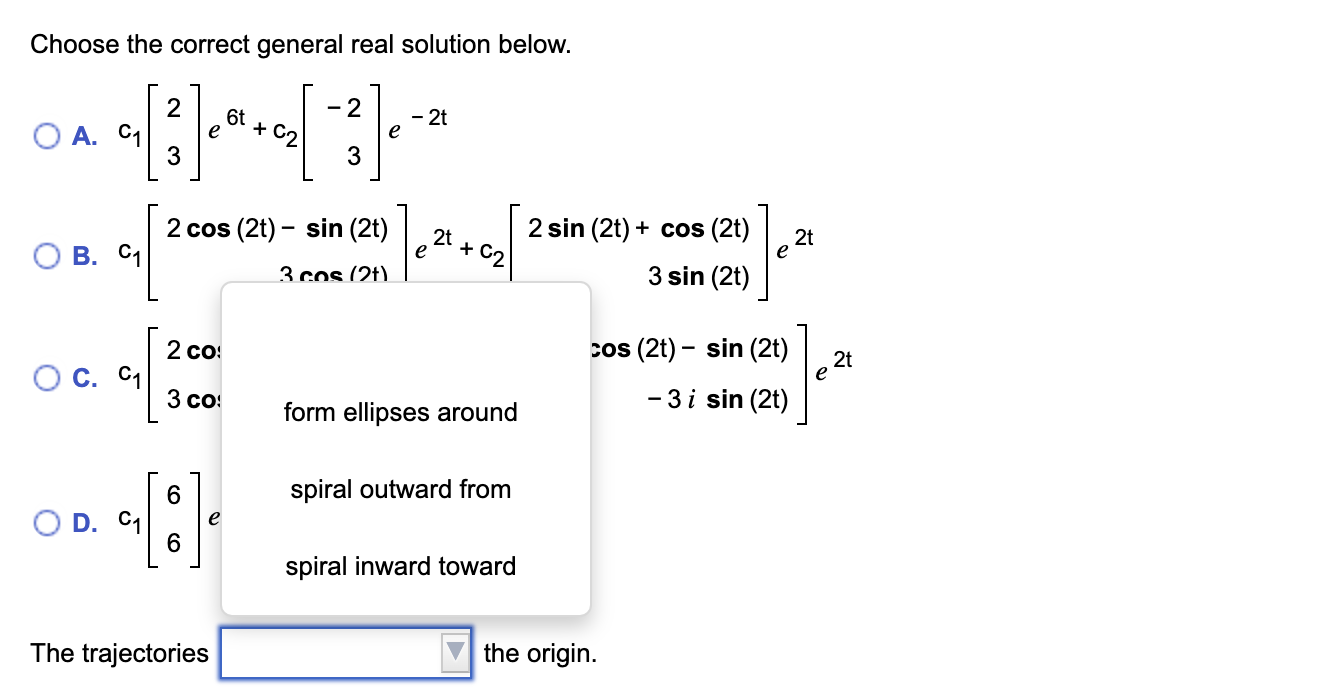1334x698 pixels.
Task: Select answer choice A radio button
Action: click(46, 133)
